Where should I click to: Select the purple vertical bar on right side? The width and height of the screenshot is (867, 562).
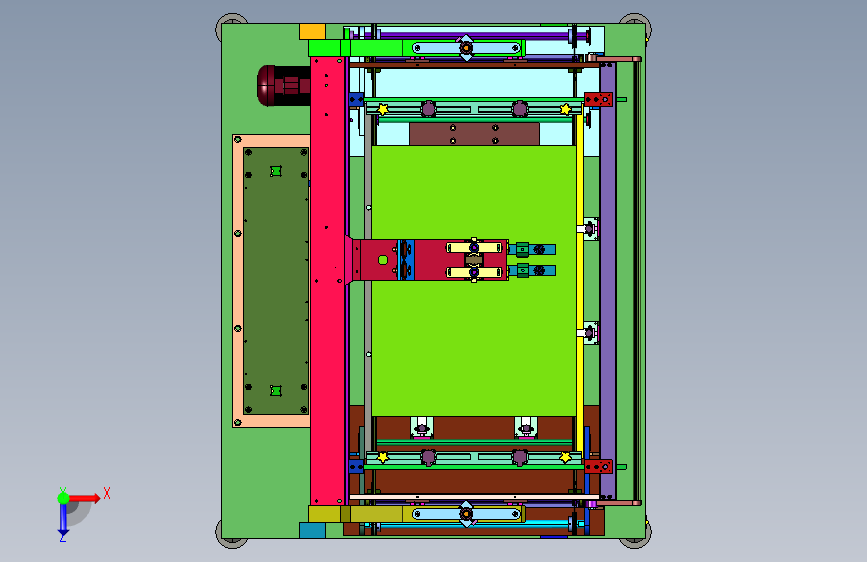coord(608,280)
